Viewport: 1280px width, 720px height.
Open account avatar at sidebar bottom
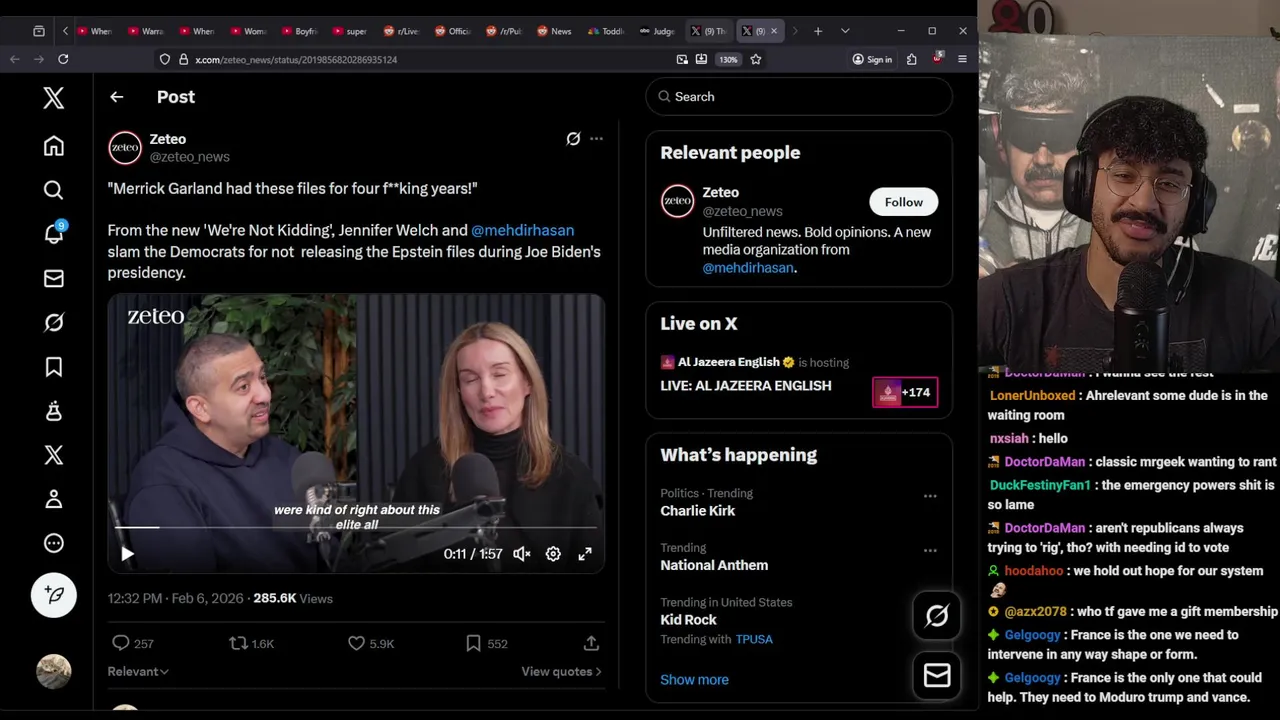[x=54, y=671]
